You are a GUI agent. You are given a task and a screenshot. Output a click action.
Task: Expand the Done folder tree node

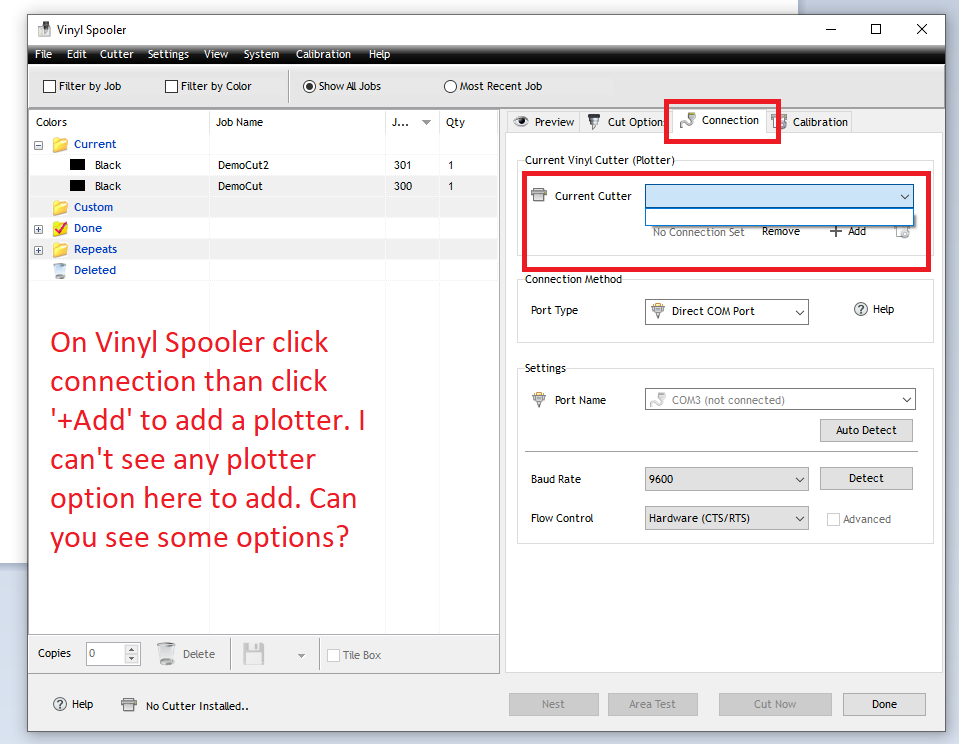[39, 229]
